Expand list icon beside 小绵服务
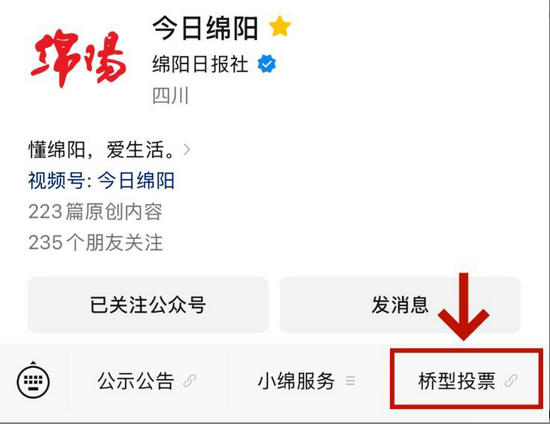The image size is (550, 424). (x=350, y=381)
